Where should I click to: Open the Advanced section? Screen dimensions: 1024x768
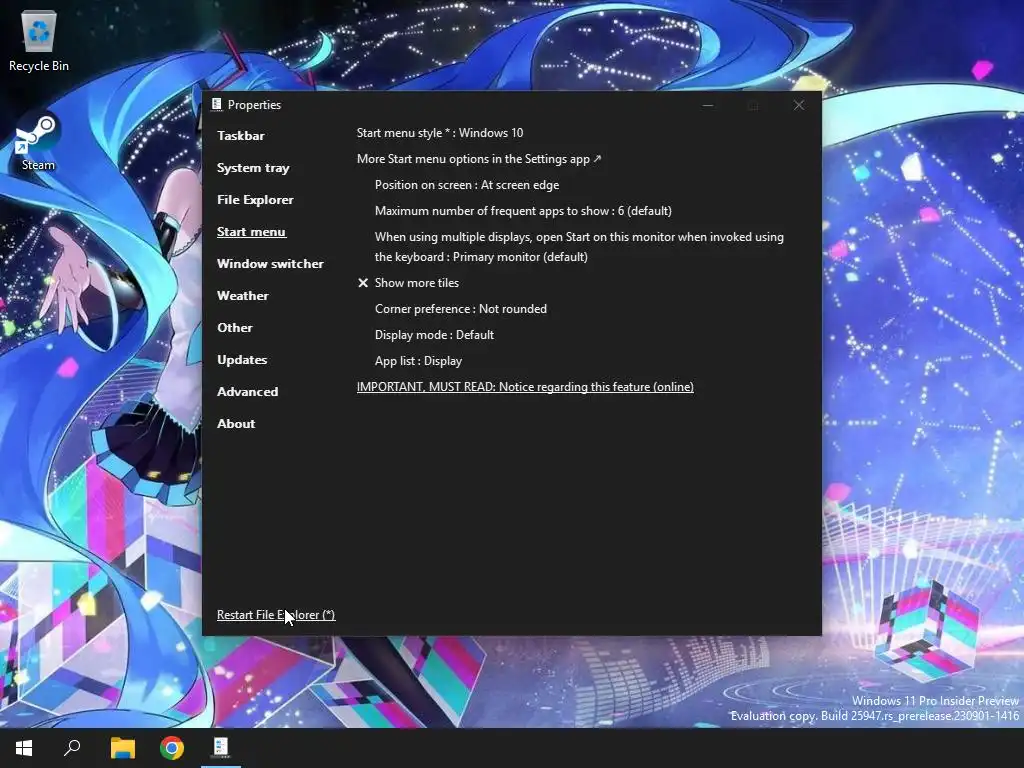point(248,392)
